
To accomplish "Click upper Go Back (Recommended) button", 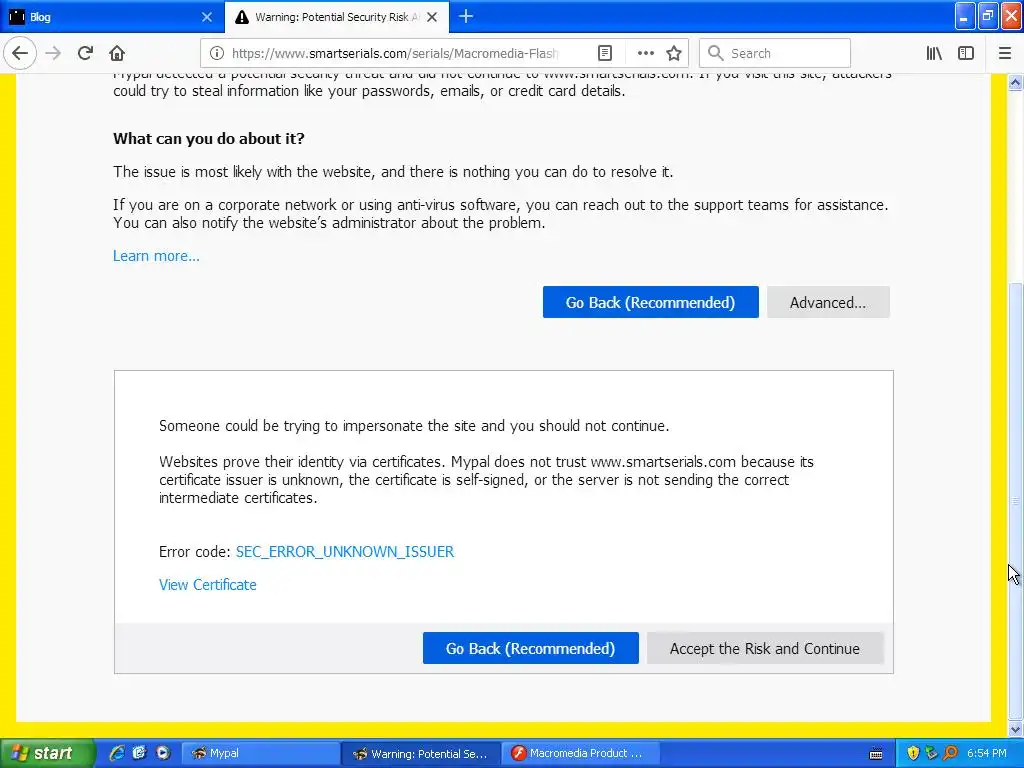I will [650, 302].
